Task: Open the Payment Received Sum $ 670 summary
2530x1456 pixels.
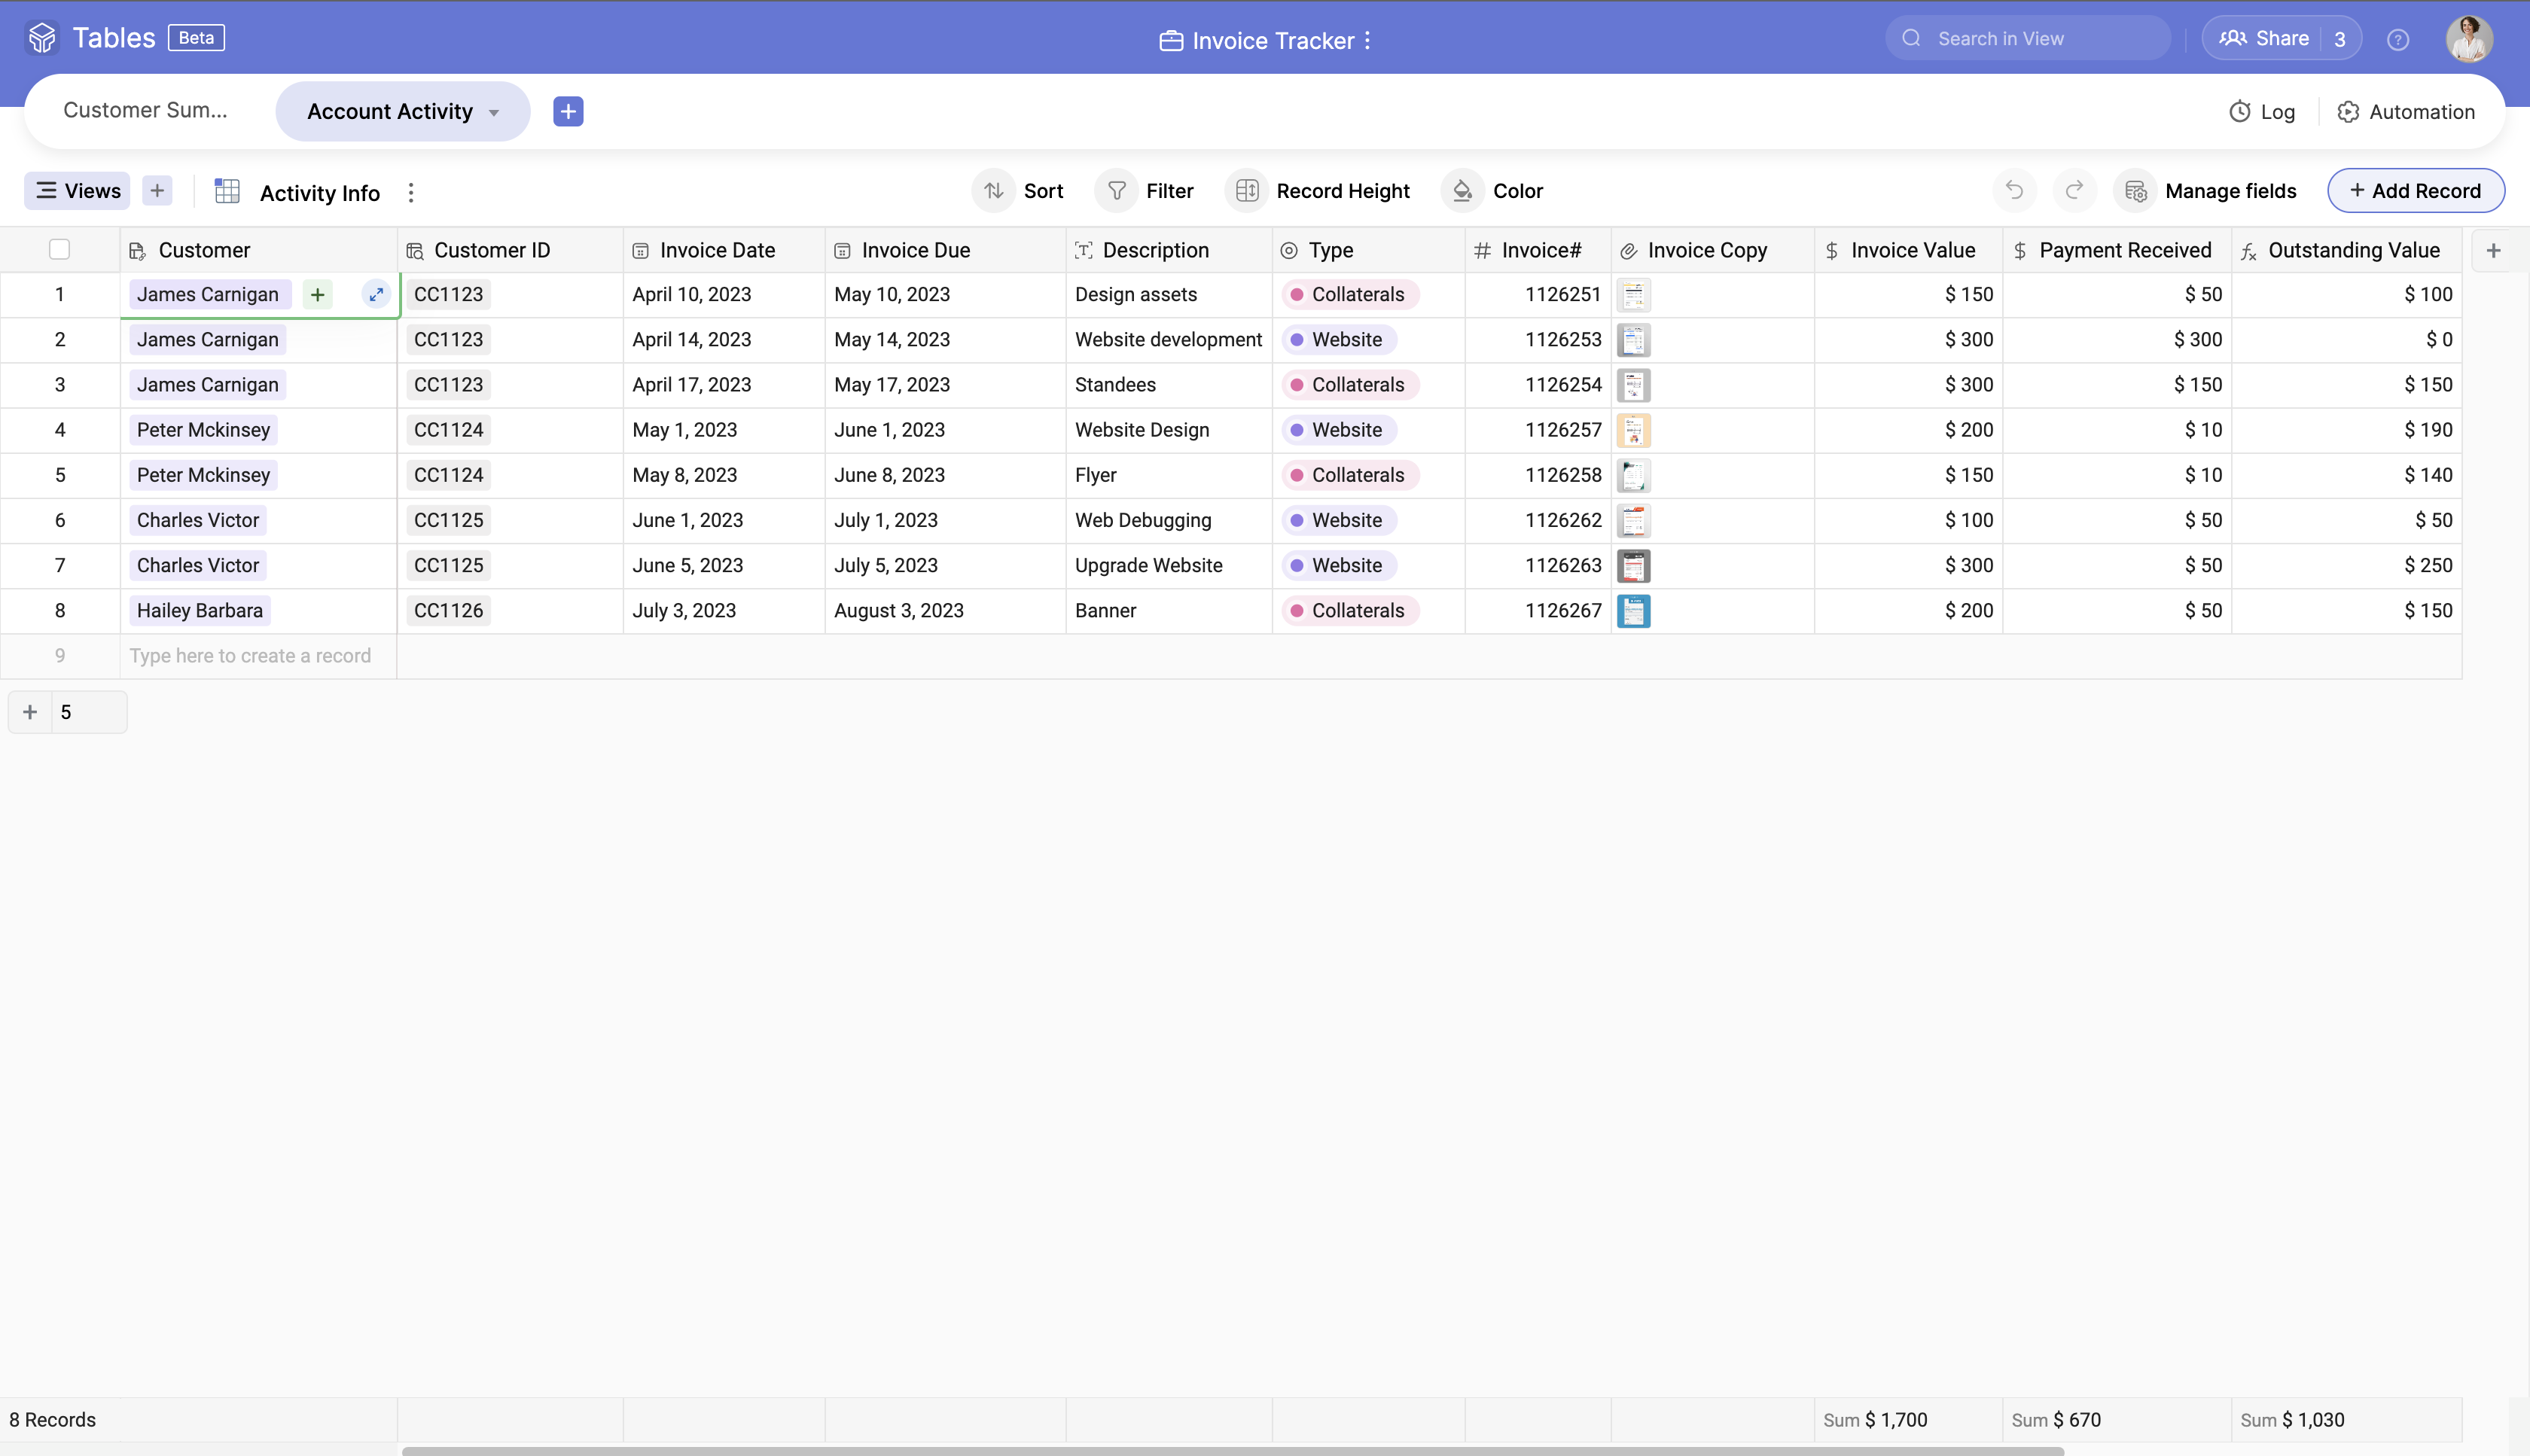Action: click(2117, 1420)
